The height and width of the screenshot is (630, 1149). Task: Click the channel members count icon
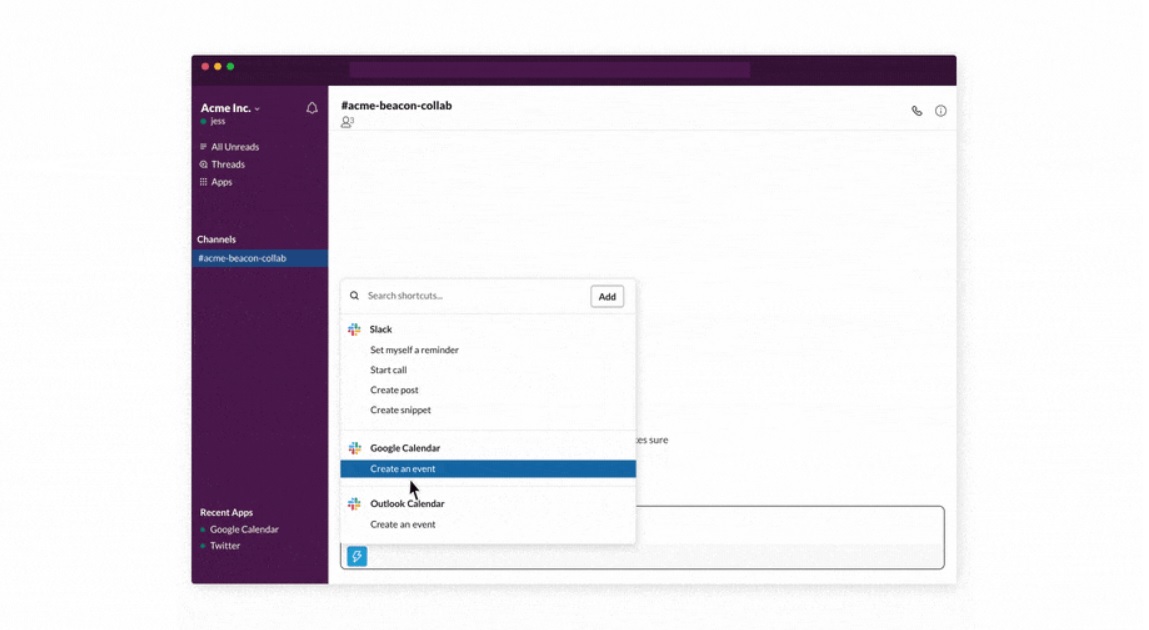point(347,122)
